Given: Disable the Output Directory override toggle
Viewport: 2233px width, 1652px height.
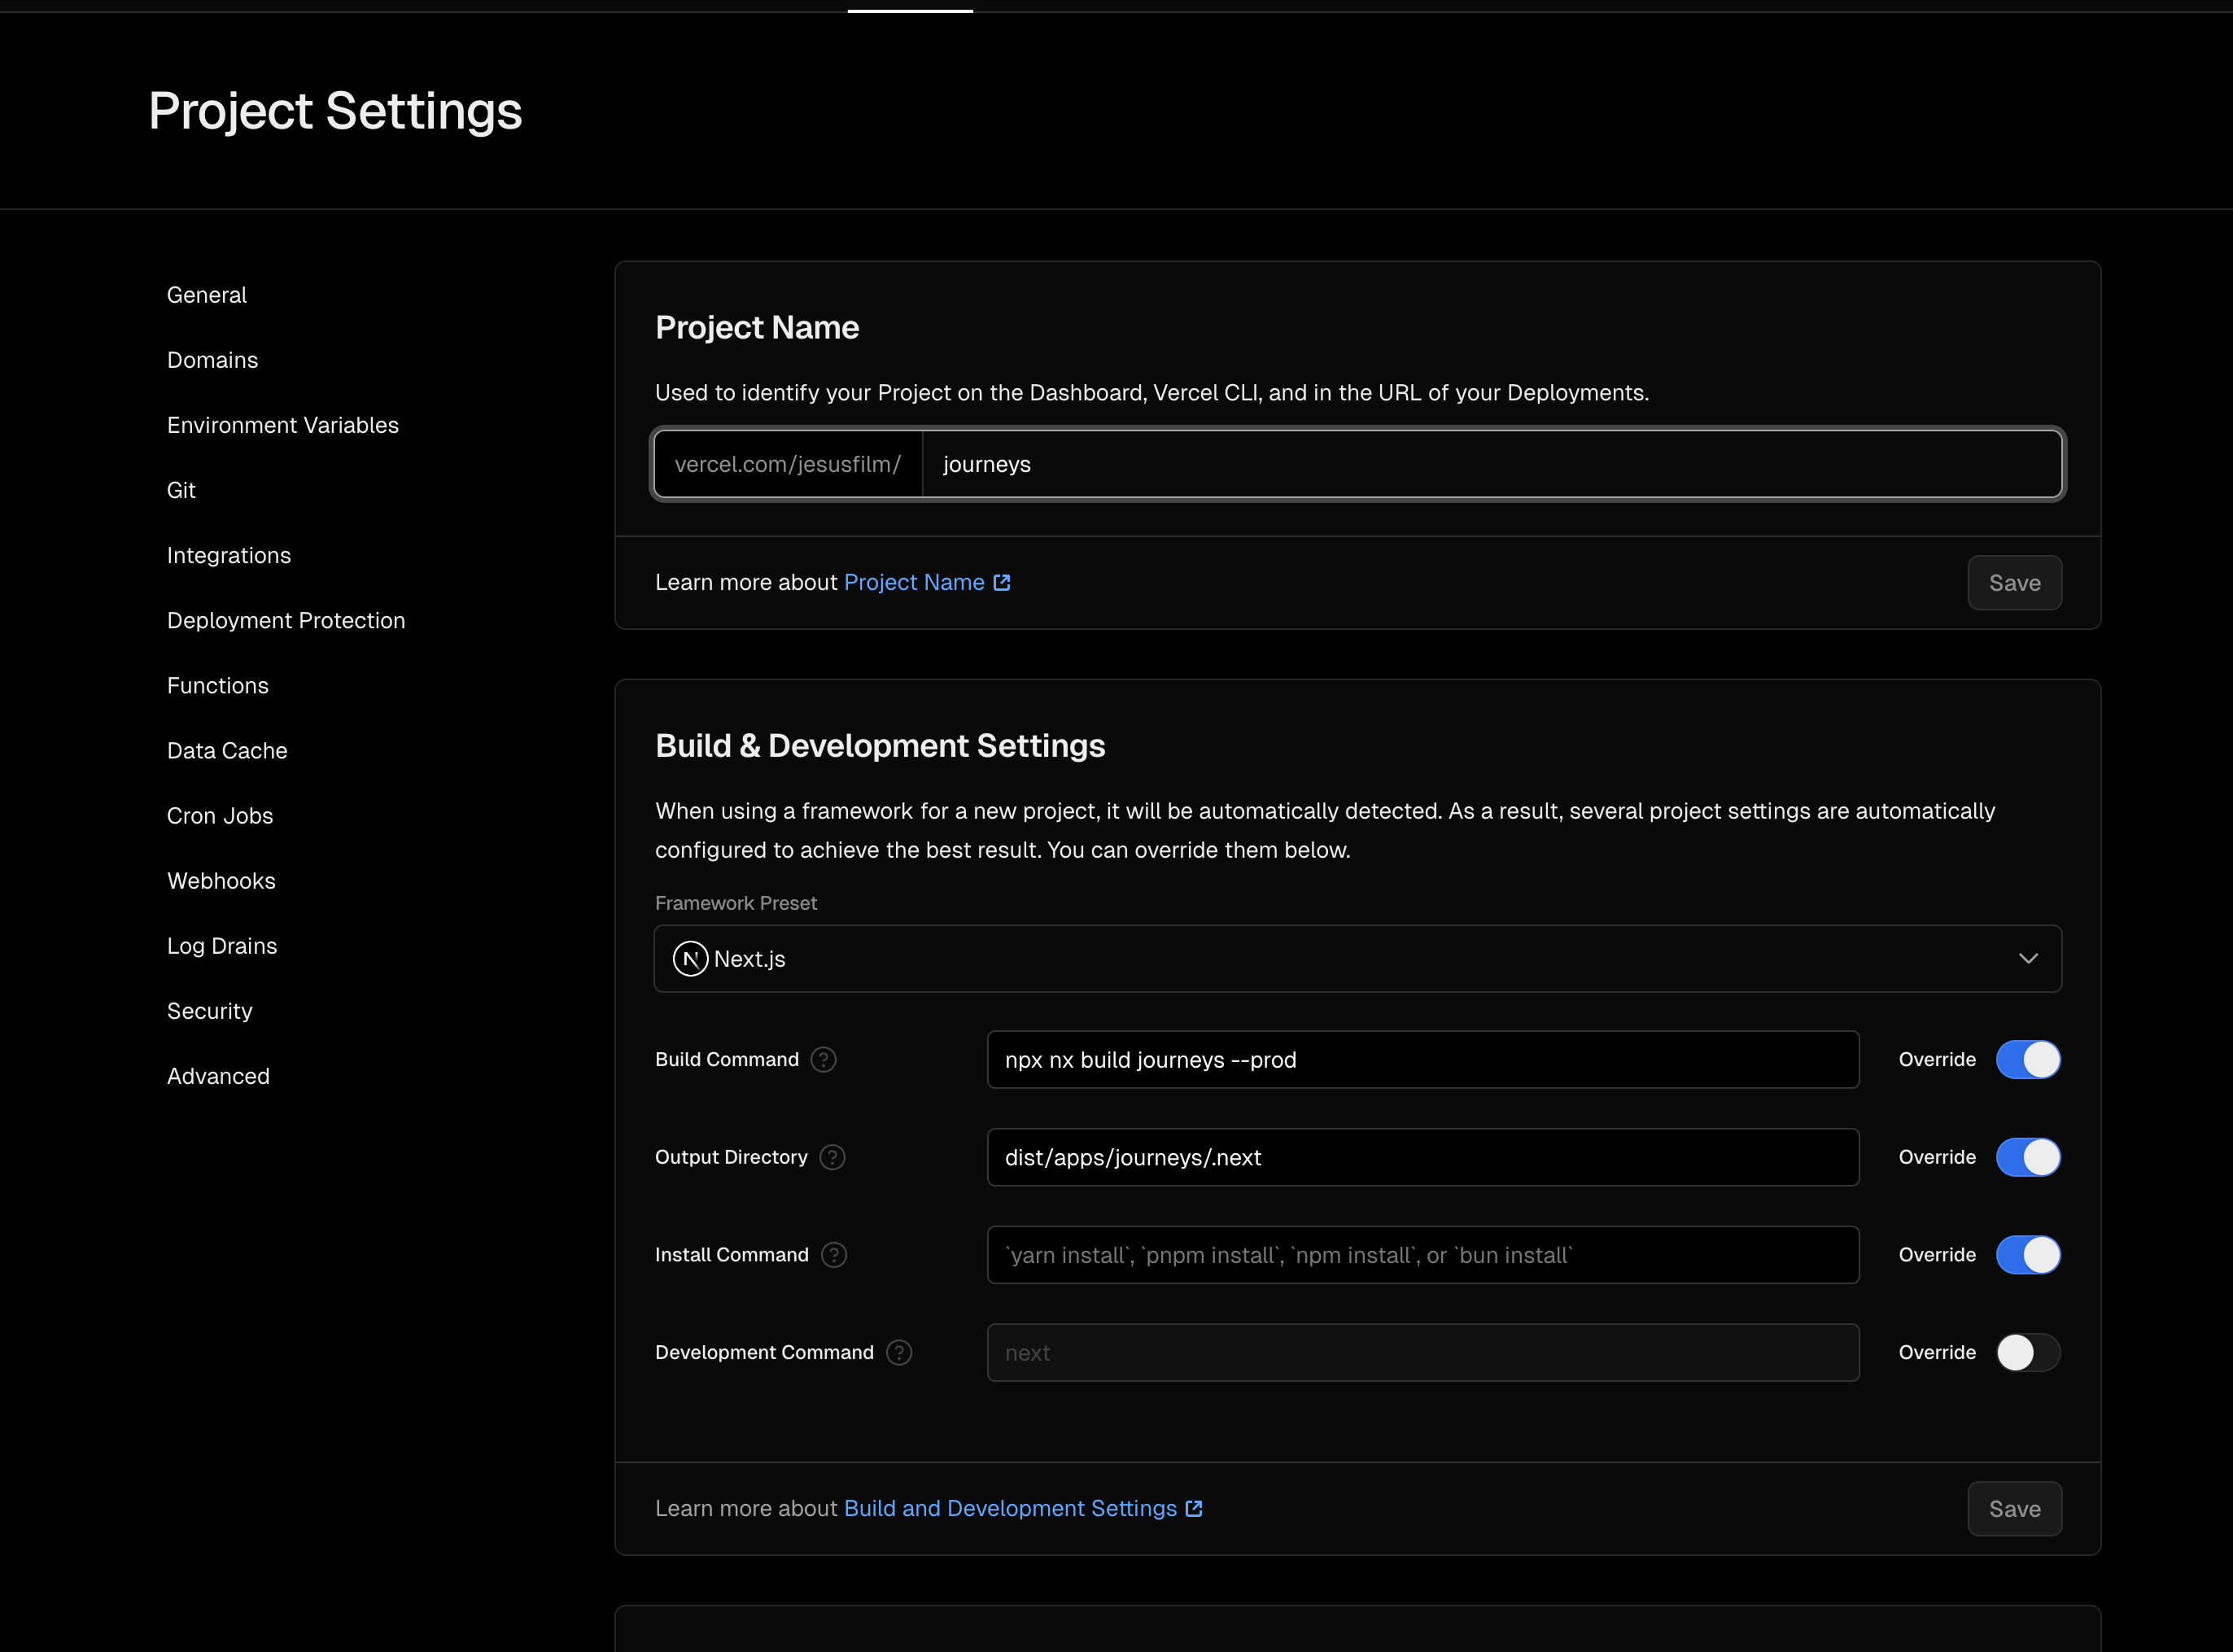Looking at the screenshot, I should (2028, 1157).
